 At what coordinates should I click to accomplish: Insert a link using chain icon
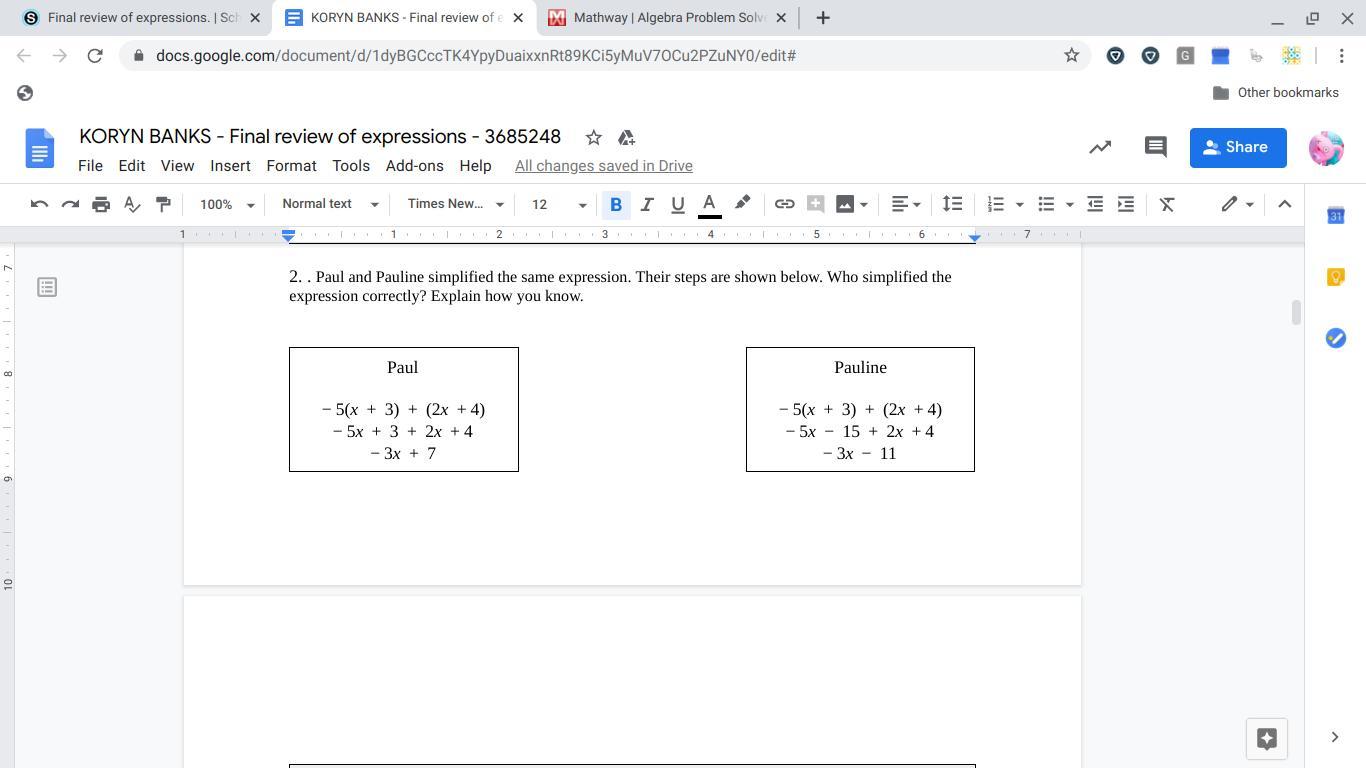coord(784,204)
